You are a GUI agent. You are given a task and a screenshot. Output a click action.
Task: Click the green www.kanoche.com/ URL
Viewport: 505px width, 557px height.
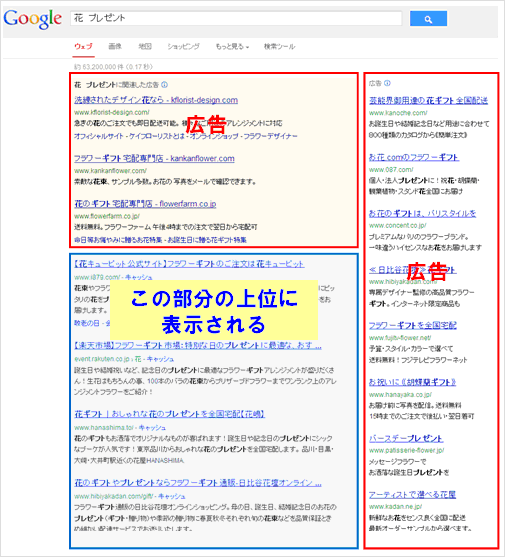coord(398,113)
